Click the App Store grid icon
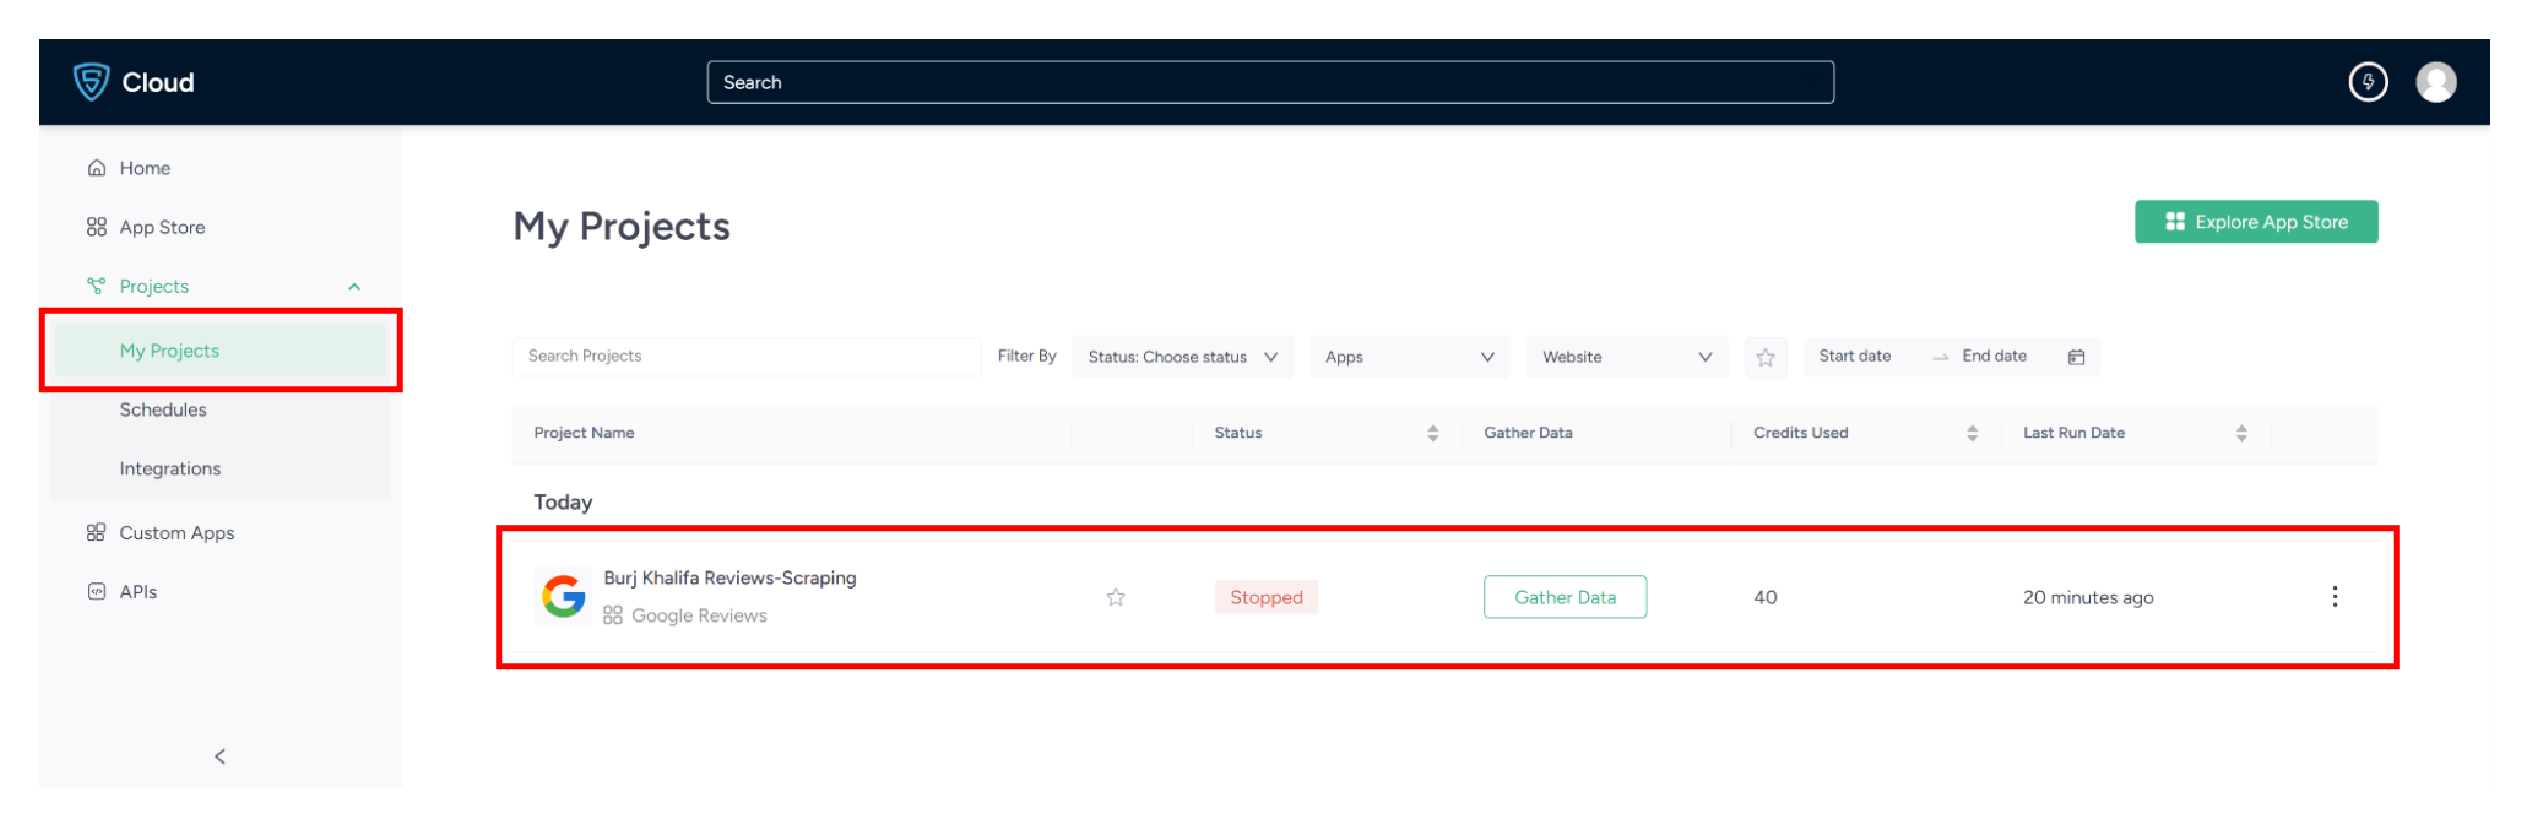2521x830 pixels. pyautogui.click(x=96, y=227)
